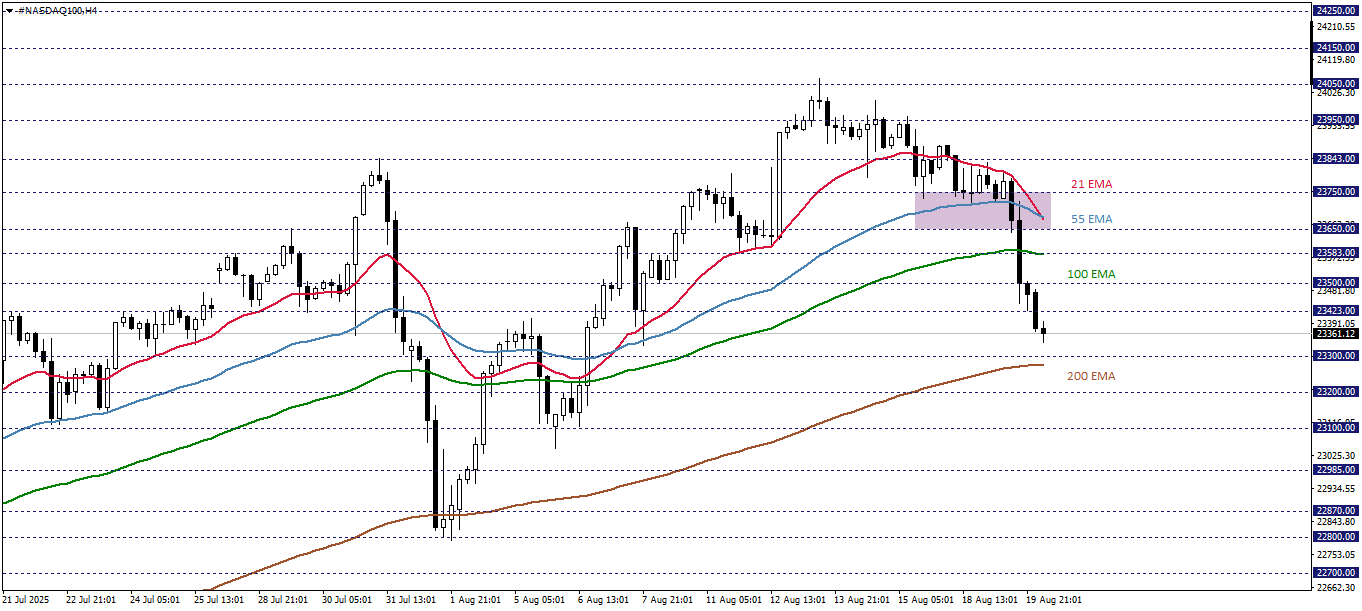Click the 23650.00 price level label

point(1336,229)
